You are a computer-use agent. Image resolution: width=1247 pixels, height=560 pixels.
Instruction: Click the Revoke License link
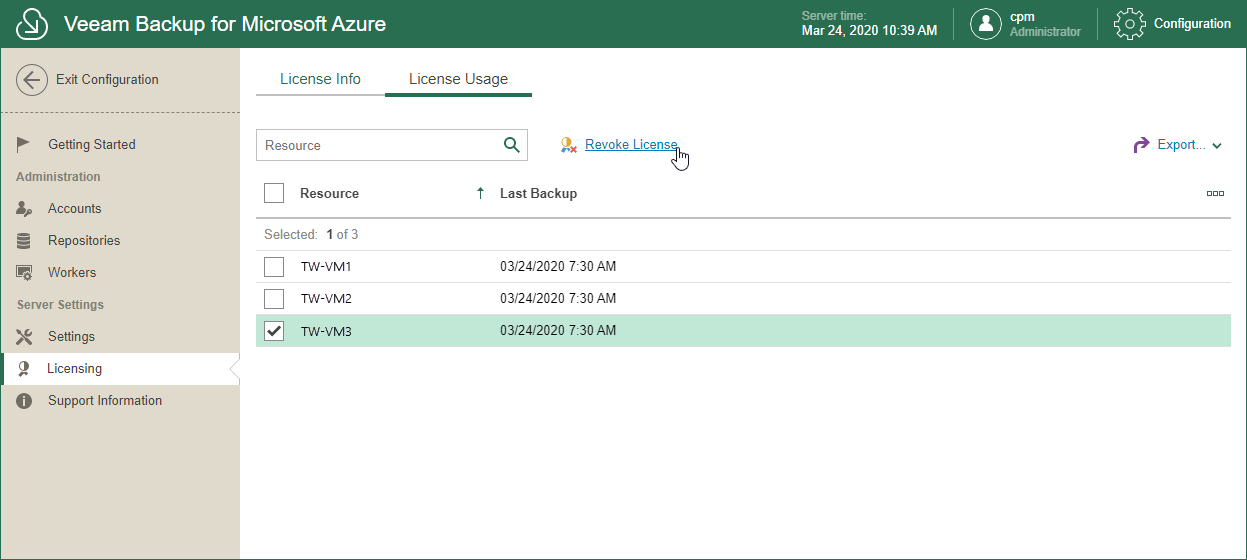pos(631,145)
